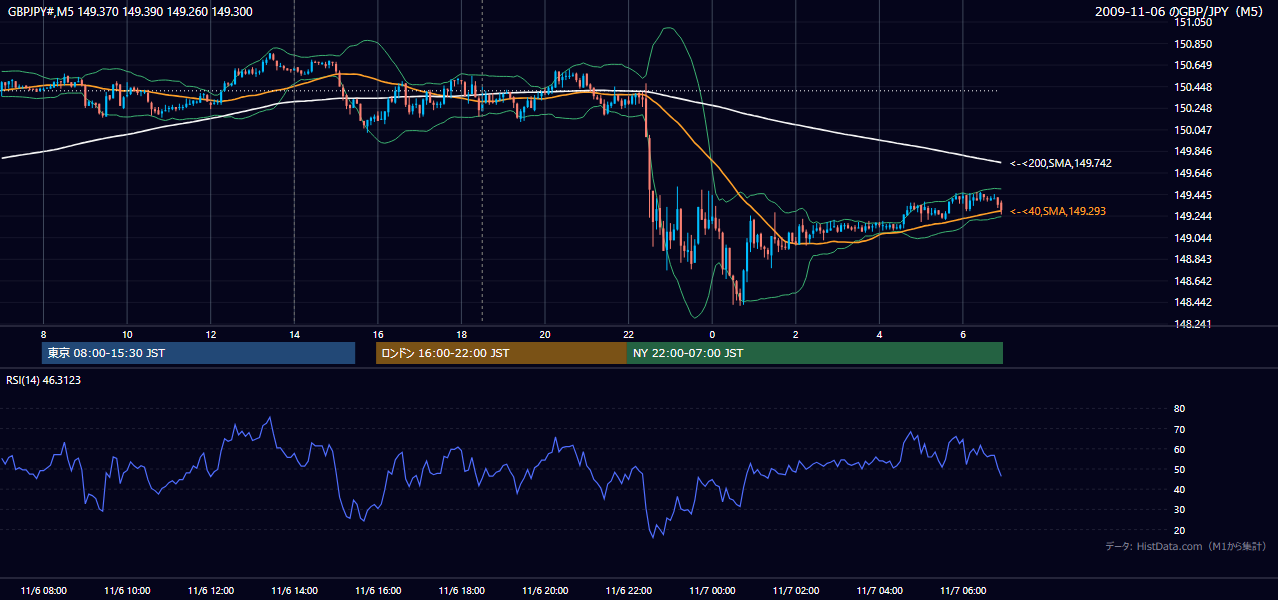
Task: Click price axis label 150.850
Action: 1193,44
